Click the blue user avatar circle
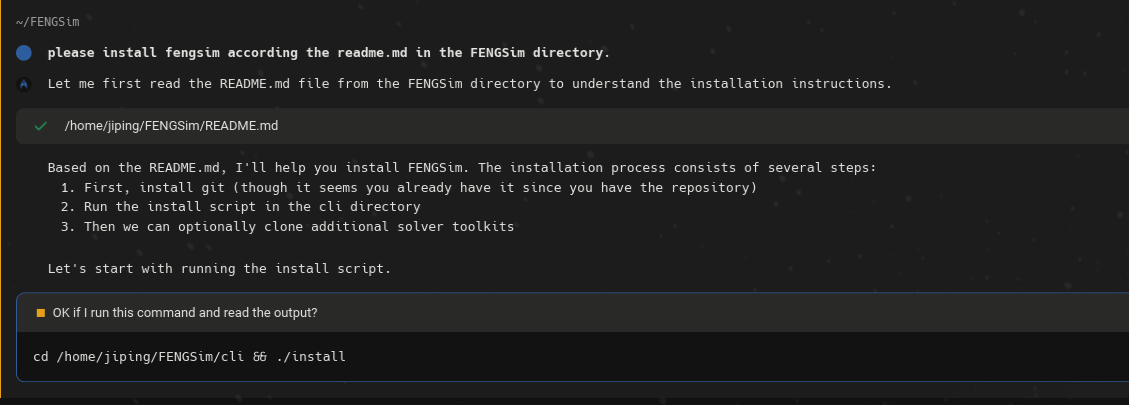 (24, 52)
